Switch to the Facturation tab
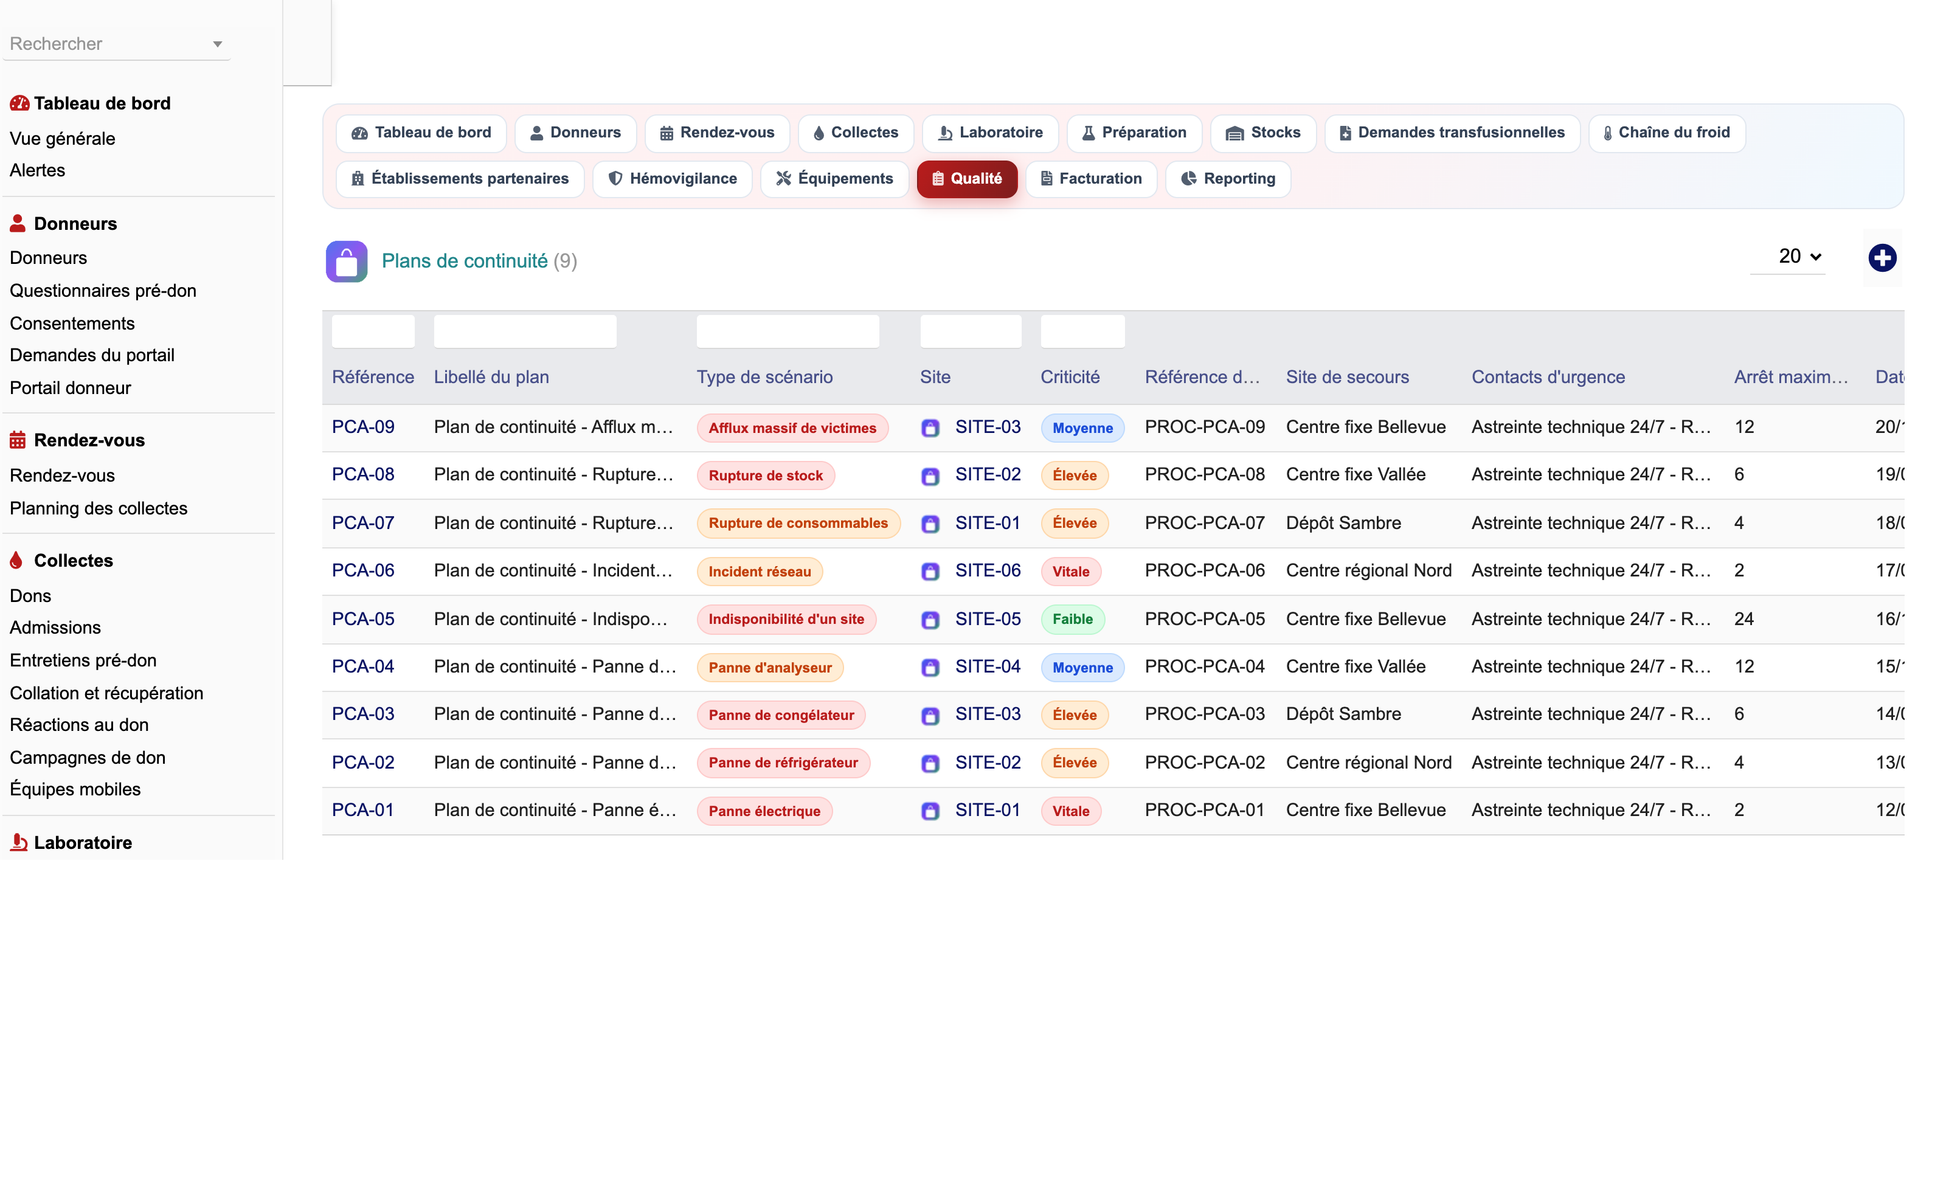Screen dimensions: 1946x1204 (x=1091, y=179)
